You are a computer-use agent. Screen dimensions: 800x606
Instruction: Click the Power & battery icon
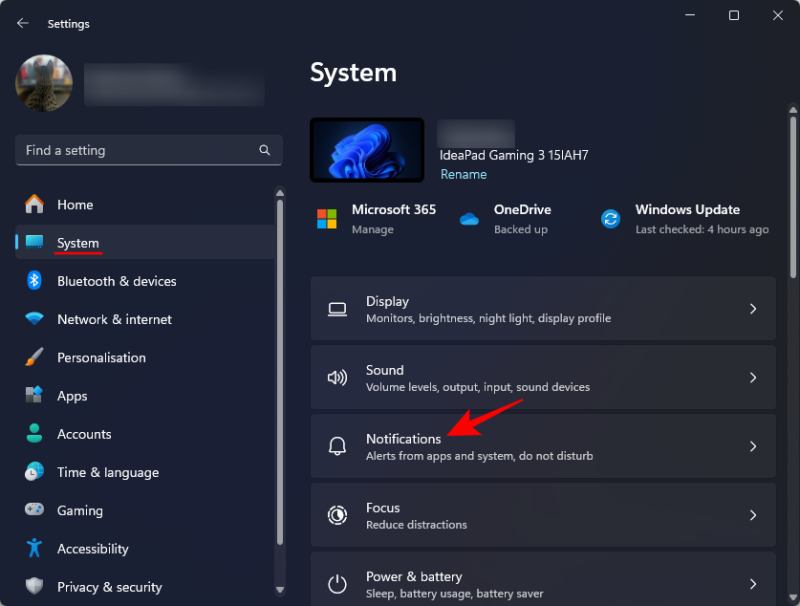[338, 583]
